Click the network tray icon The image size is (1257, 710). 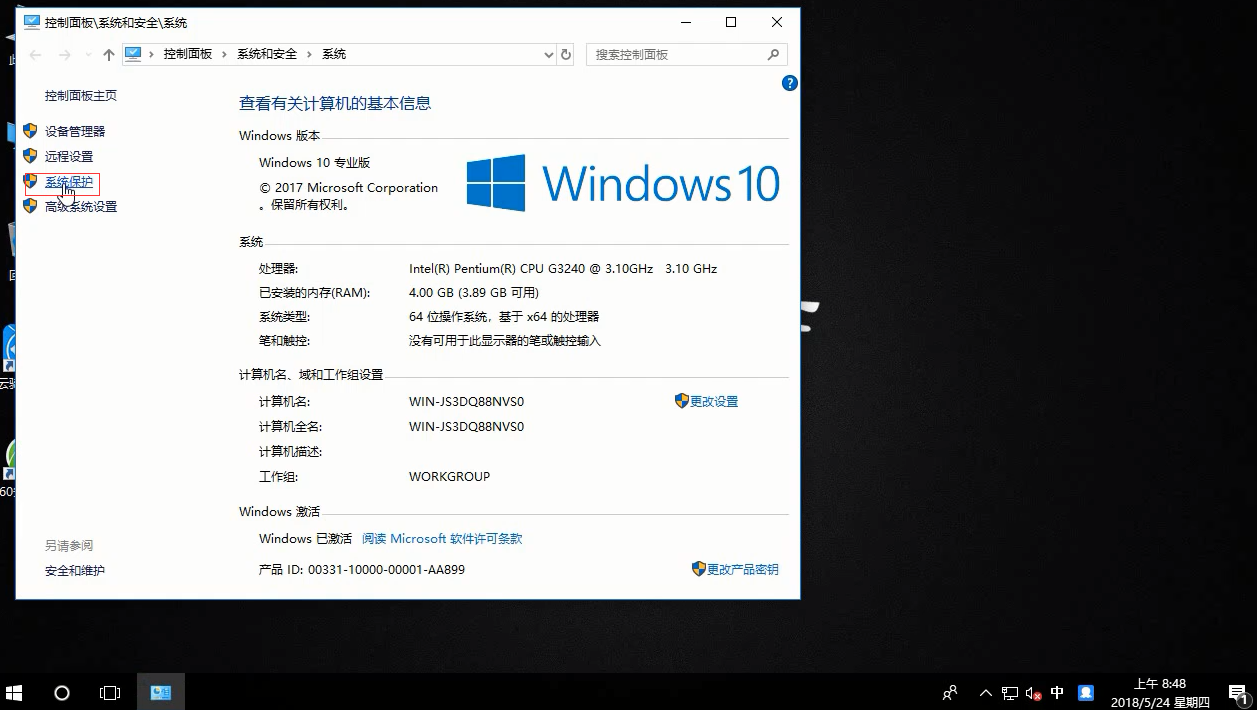[1010, 693]
